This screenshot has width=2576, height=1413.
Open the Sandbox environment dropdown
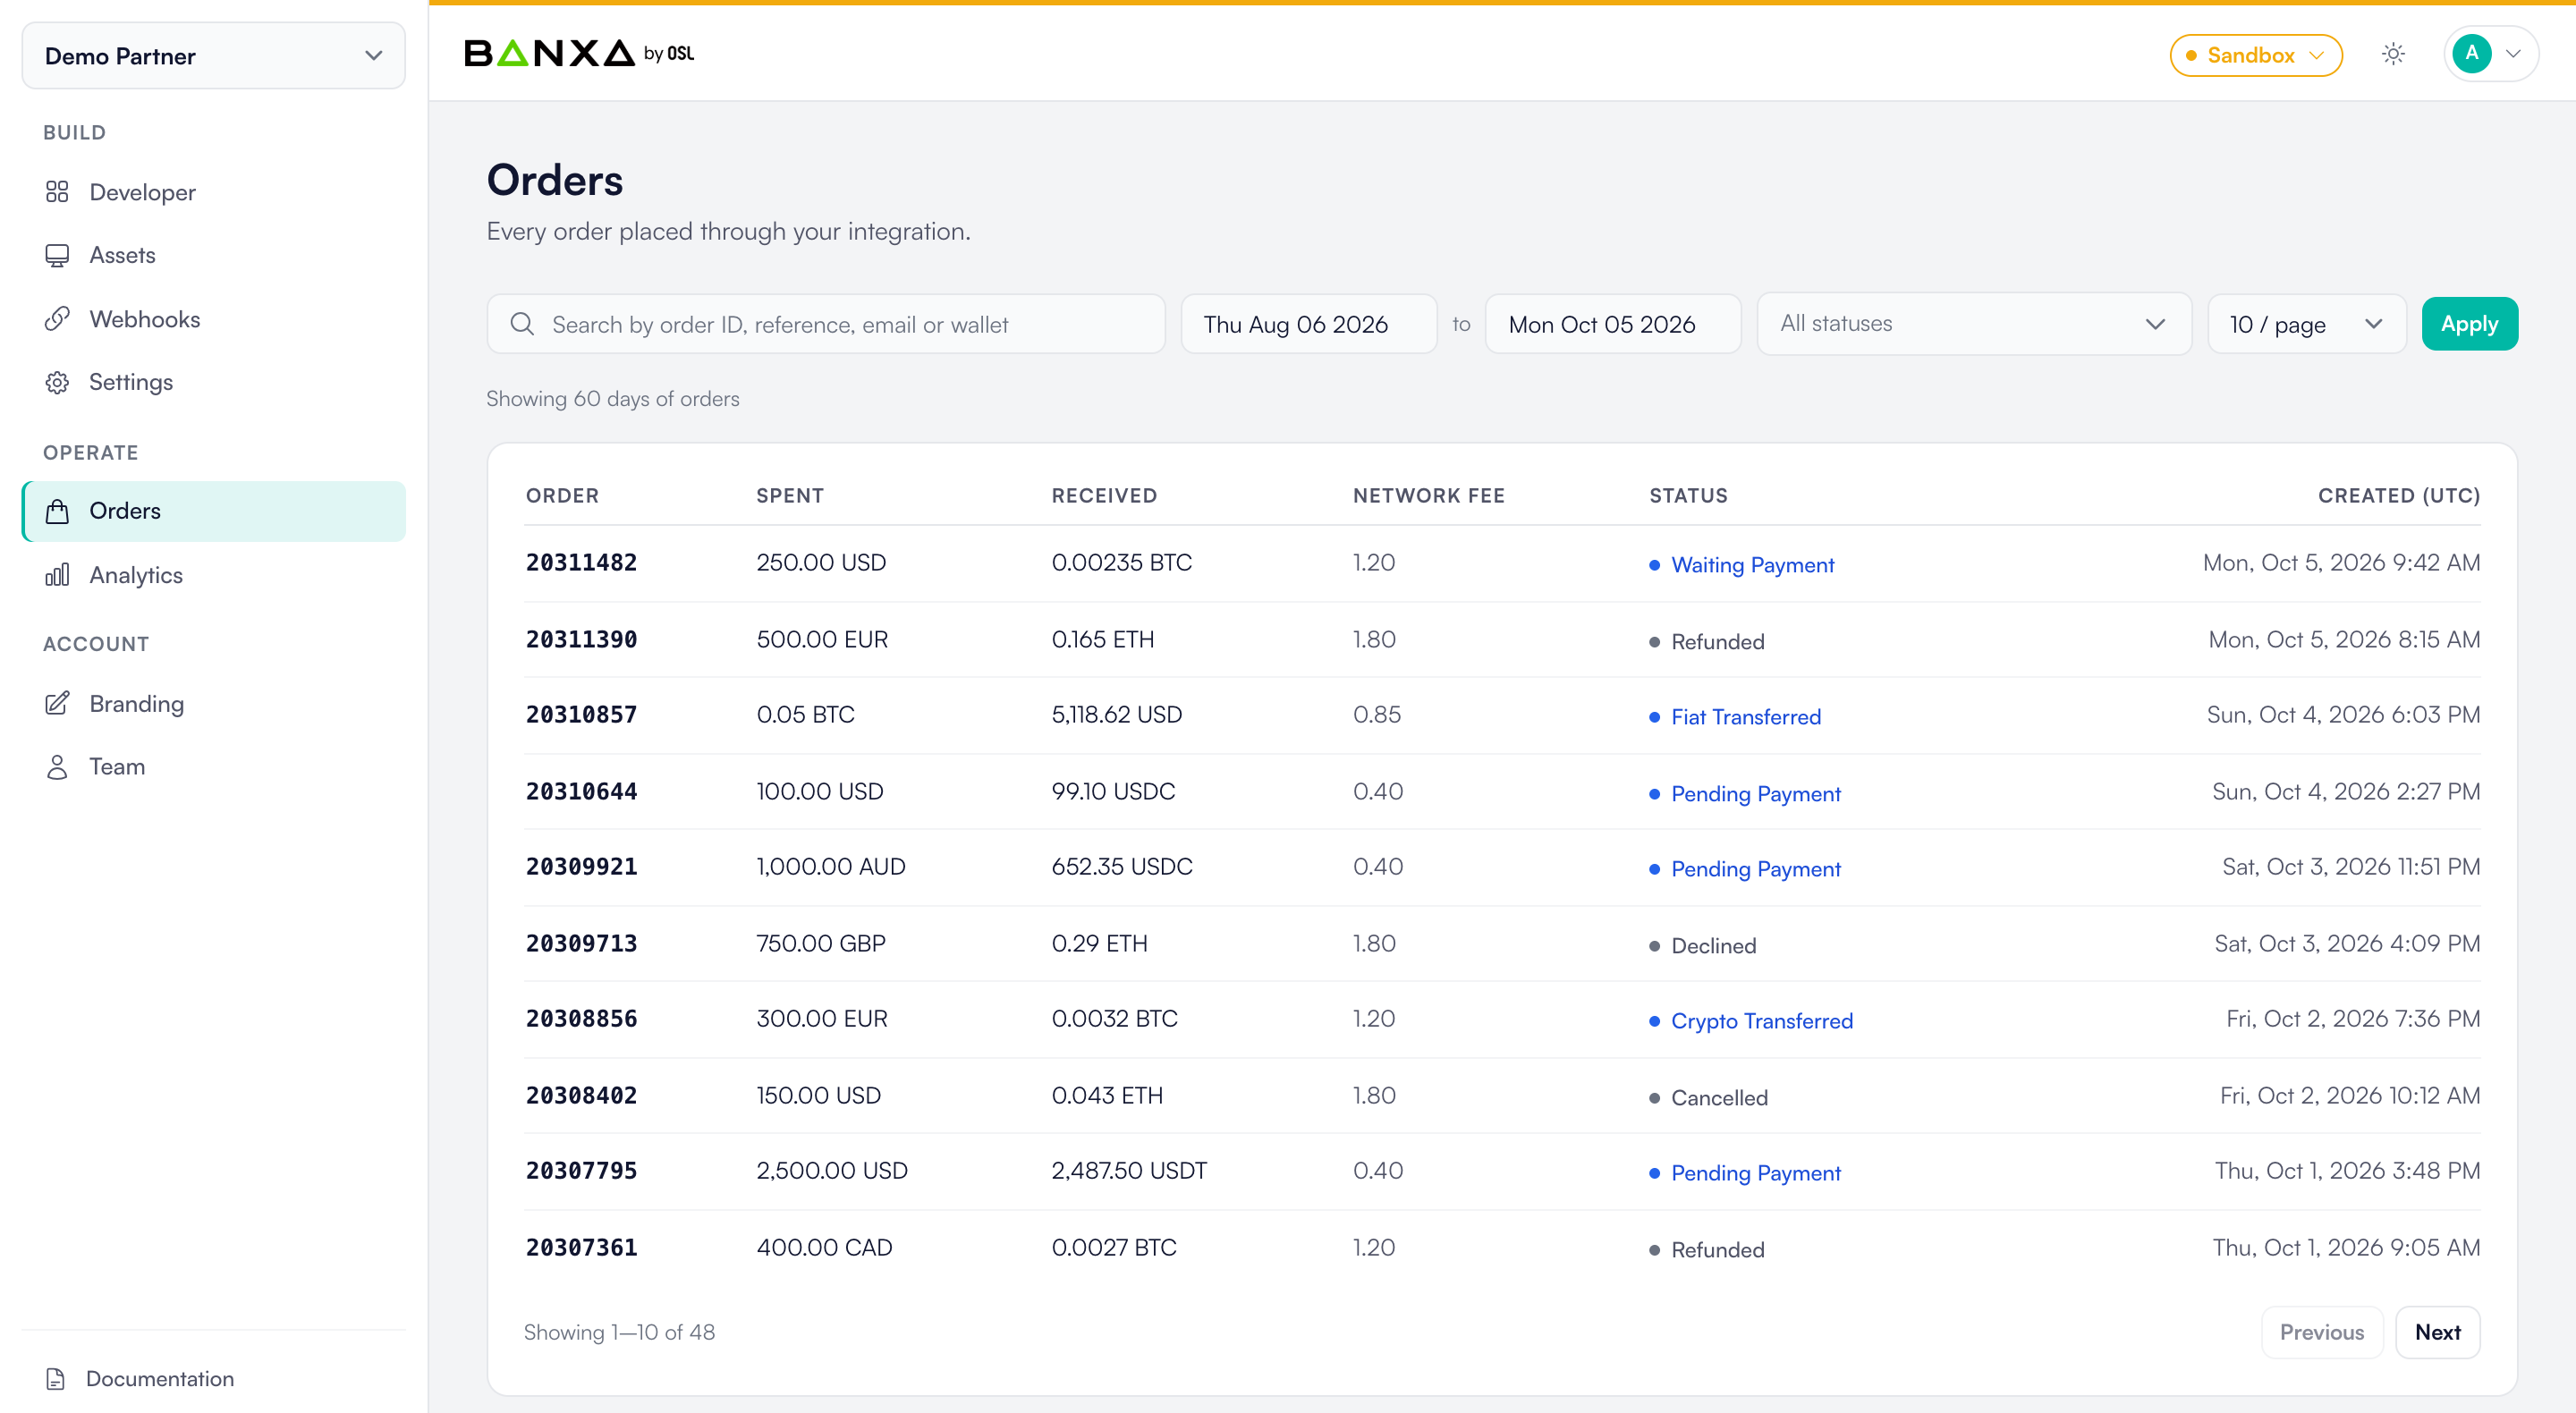click(x=2255, y=55)
